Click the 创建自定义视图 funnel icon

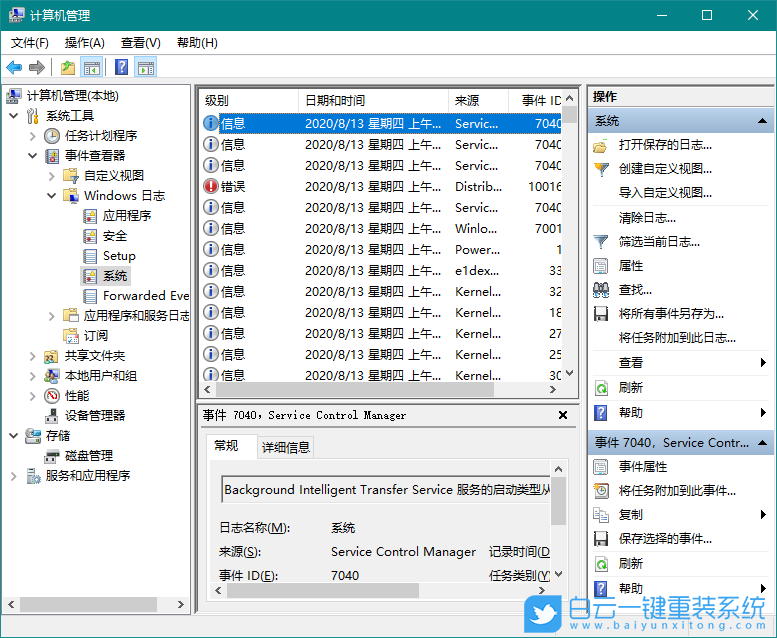[x=601, y=169]
